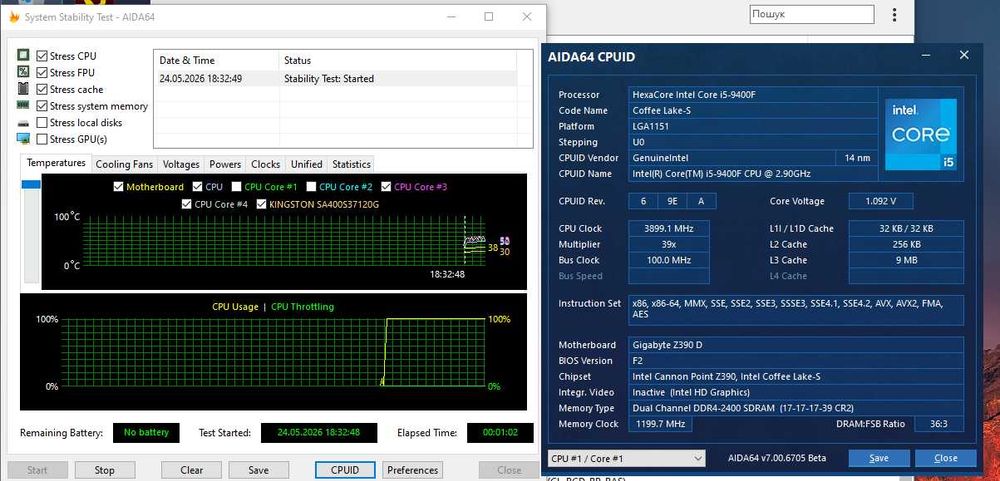Click the No battery status field

coord(146,433)
